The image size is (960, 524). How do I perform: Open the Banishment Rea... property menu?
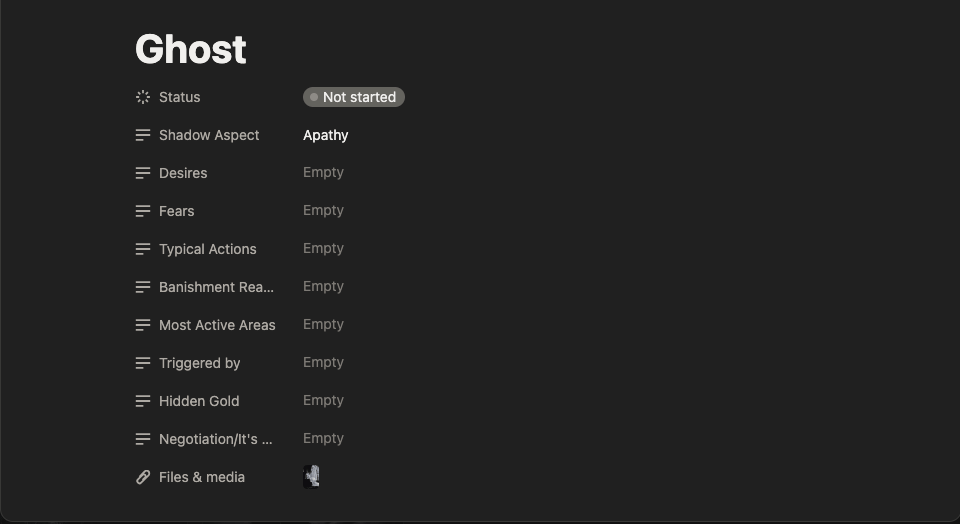coord(216,287)
